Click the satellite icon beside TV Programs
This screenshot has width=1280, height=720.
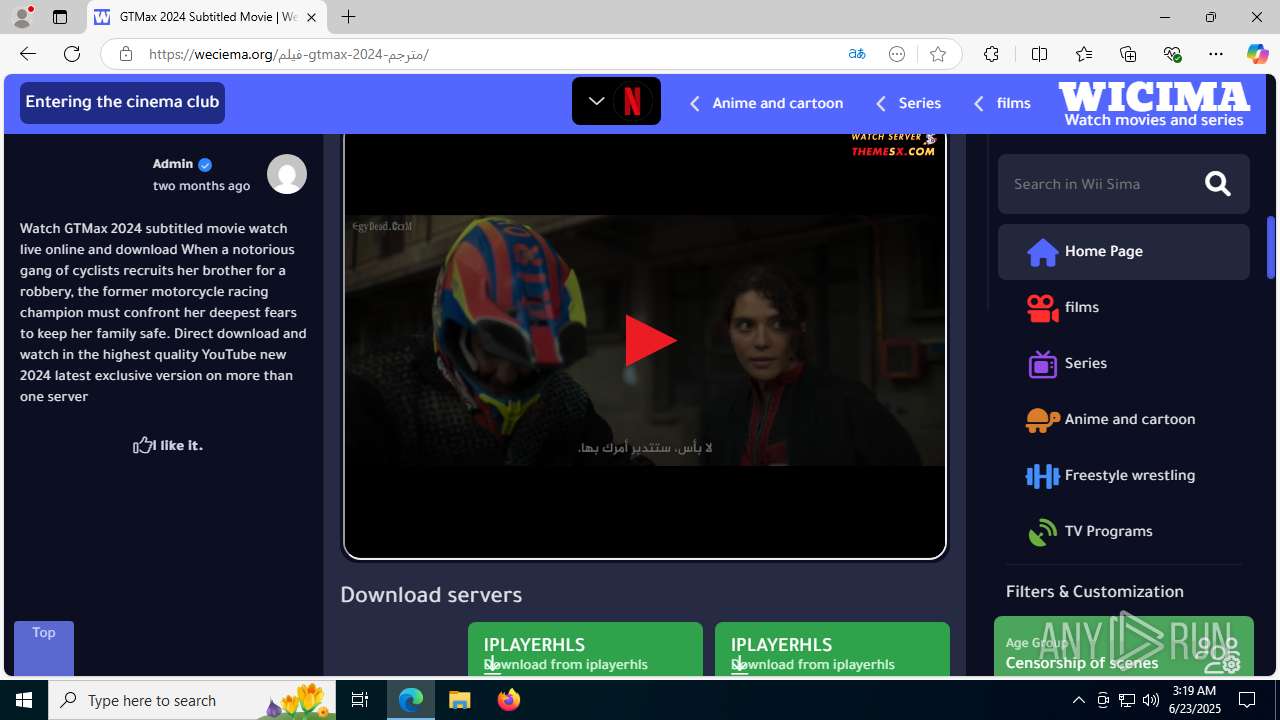pyautogui.click(x=1042, y=532)
